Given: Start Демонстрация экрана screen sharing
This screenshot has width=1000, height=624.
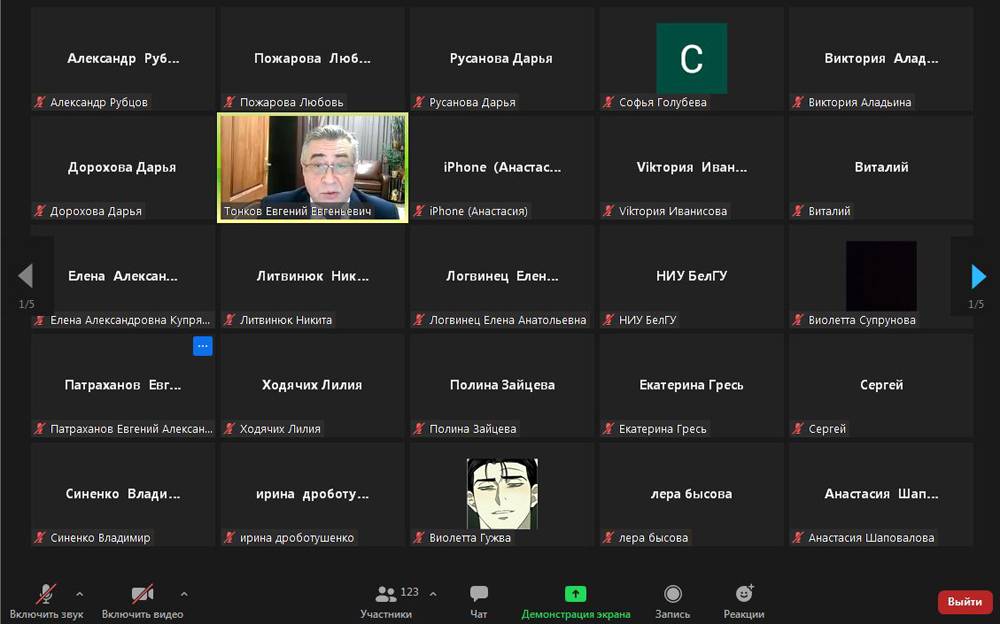Looking at the screenshot, I should pos(575,600).
